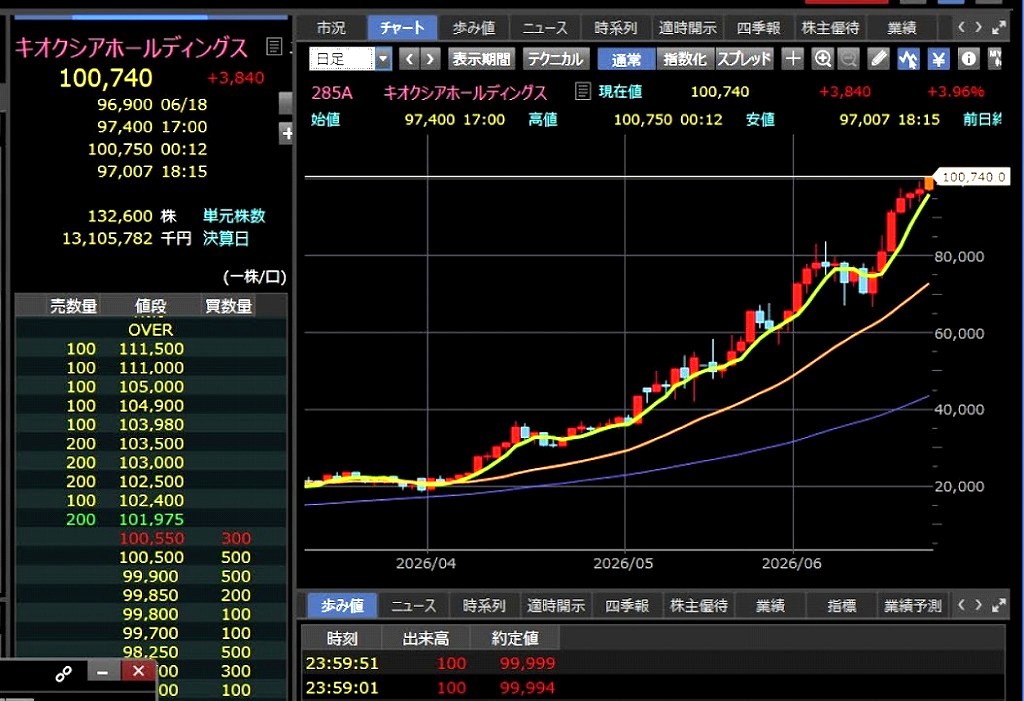Click the 99,900 bid price row
Screen dimensions: 1024x701
click(151, 576)
